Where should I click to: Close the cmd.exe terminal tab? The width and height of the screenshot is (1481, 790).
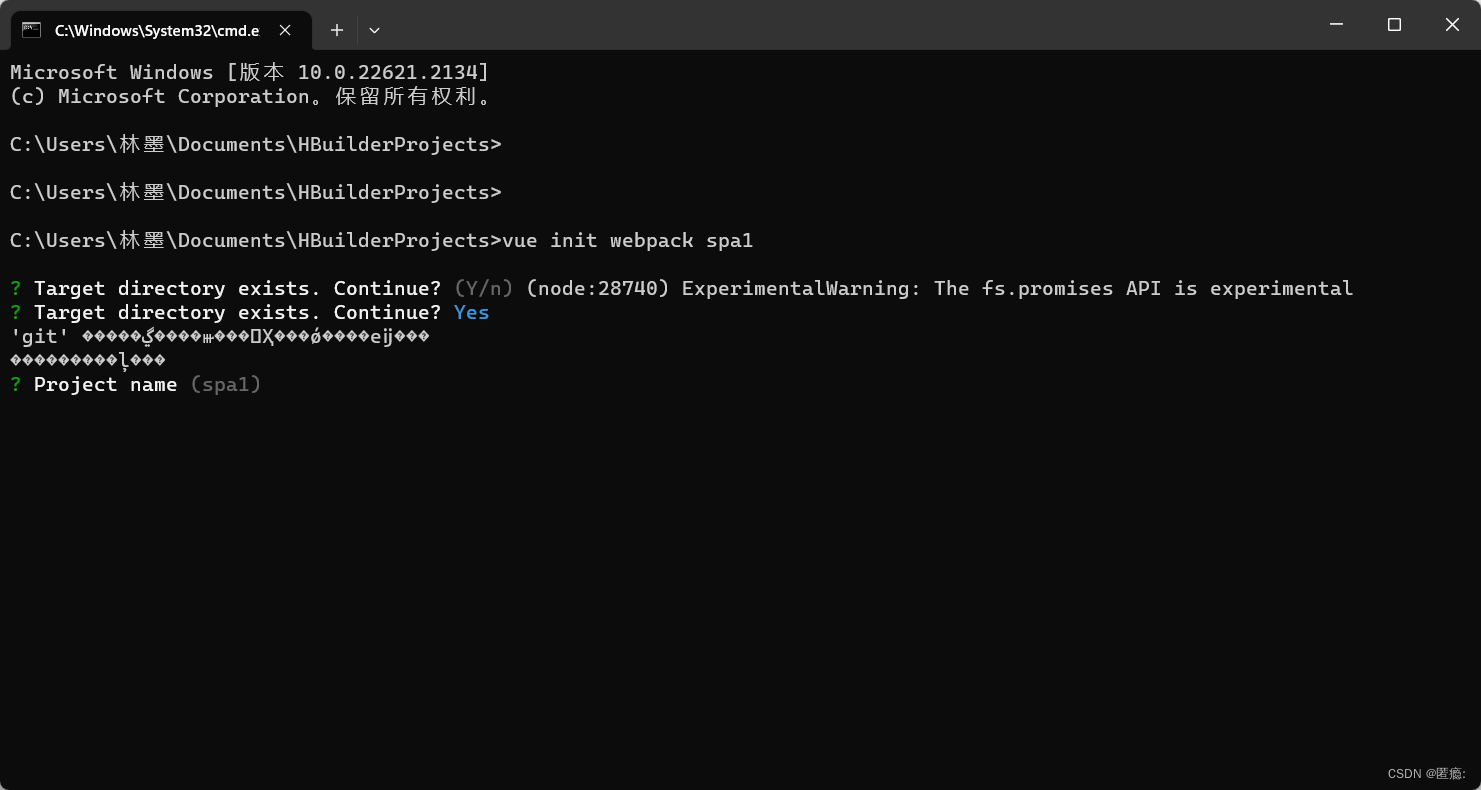point(285,30)
